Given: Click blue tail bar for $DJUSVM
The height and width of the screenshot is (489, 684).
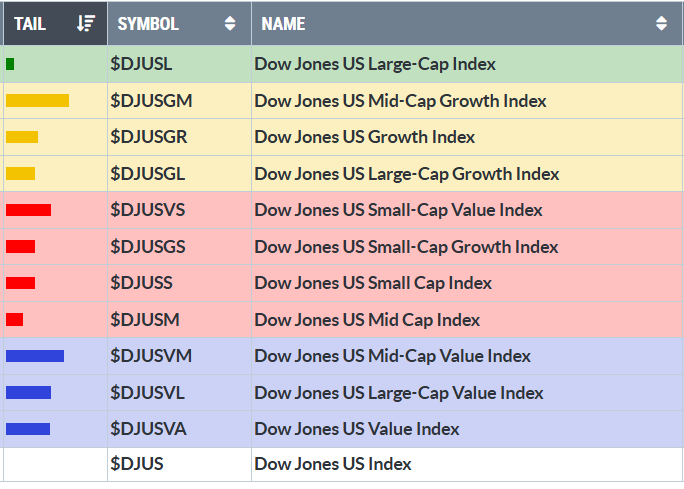Looking at the screenshot, I should pyautogui.click(x=35, y=356).
